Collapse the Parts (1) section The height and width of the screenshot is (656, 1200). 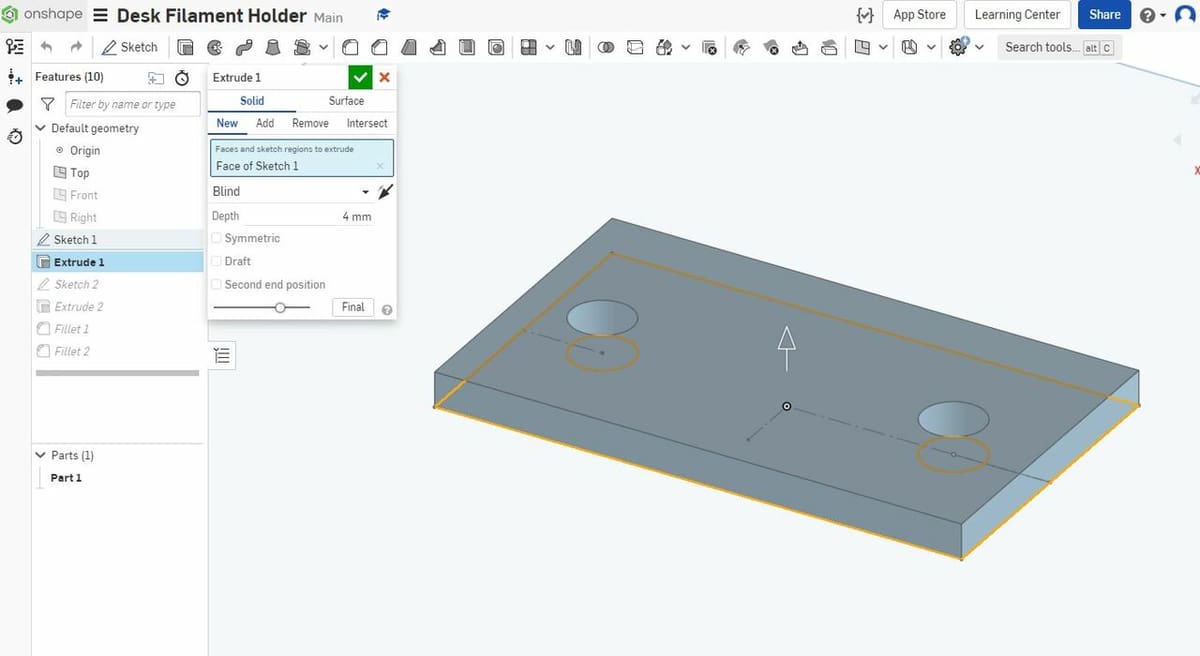[40, 455]
